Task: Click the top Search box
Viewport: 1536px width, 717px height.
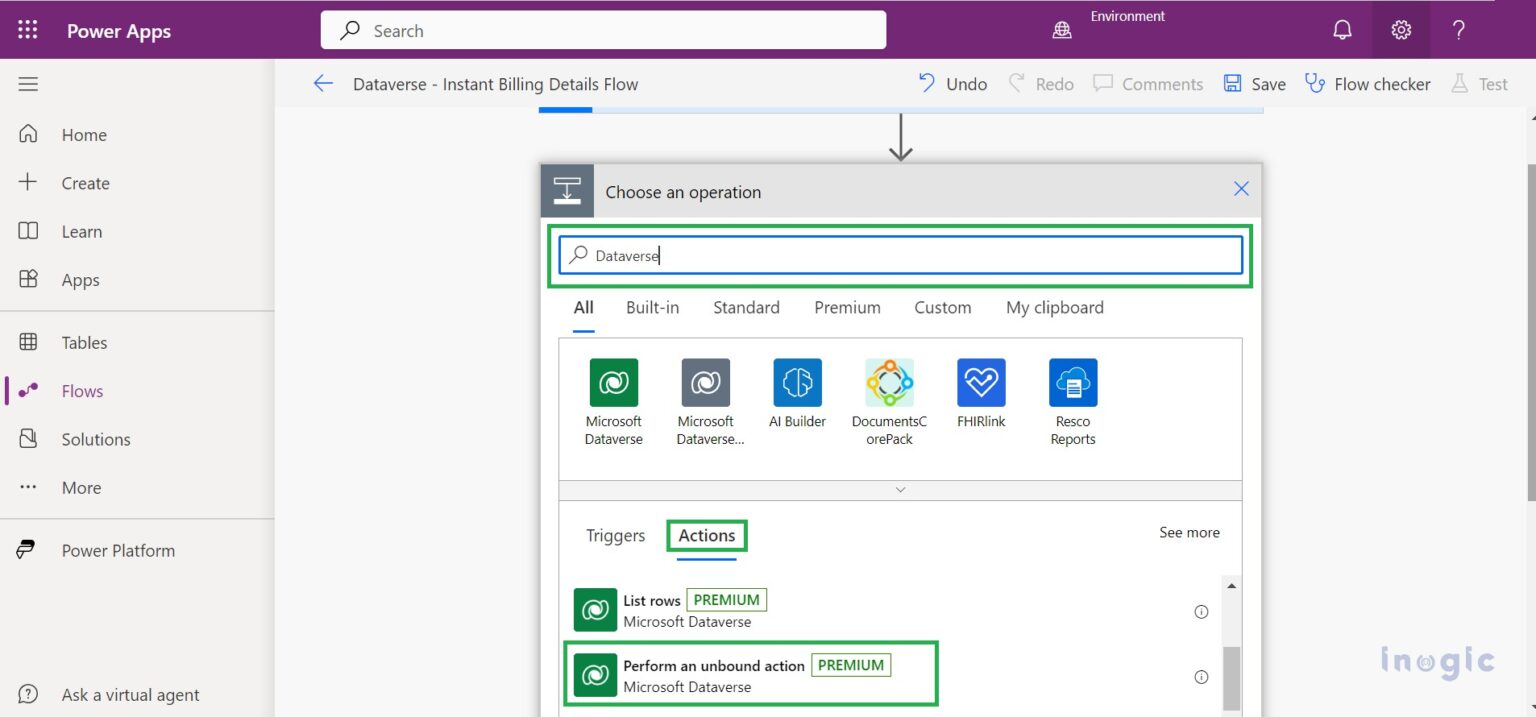Action: 603,30
